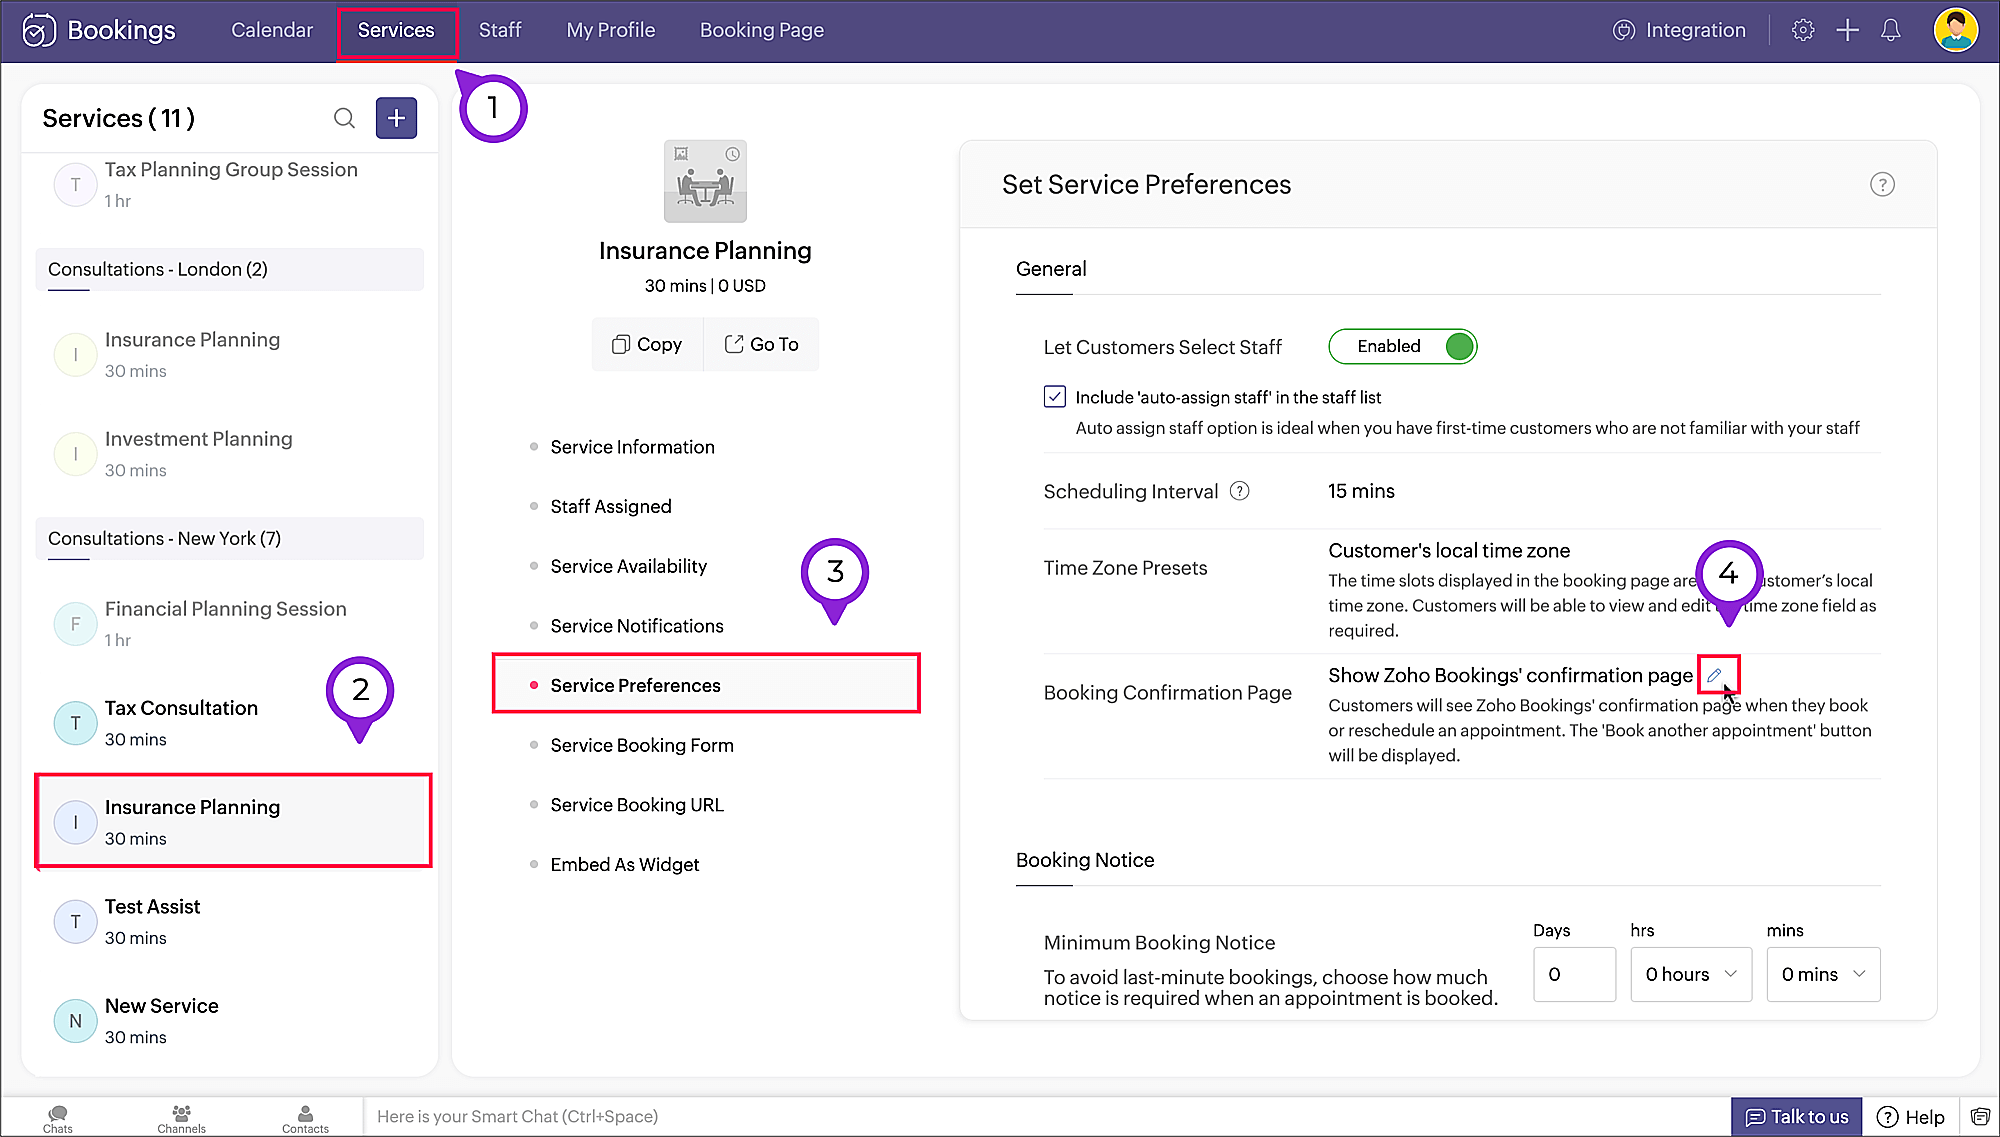Collapse Consultations - New York group
The image size is (2000, 1137).
click(x=229, y=538)
